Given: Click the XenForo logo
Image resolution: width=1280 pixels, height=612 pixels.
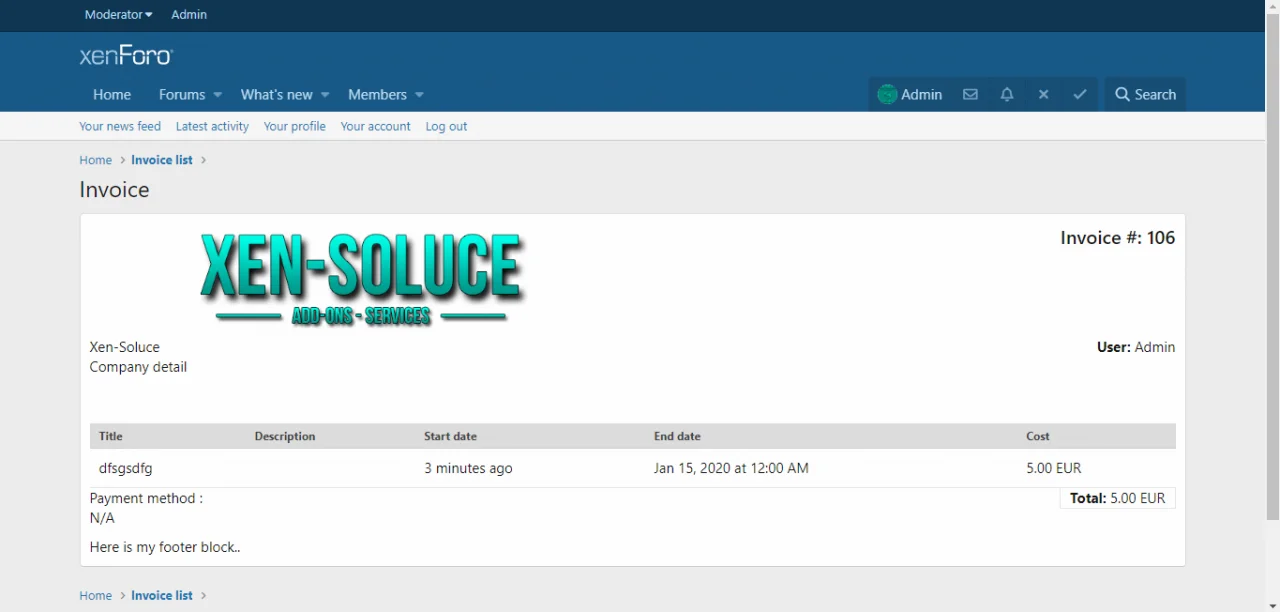Looking at the screenshot, I should tap(126, 56).
